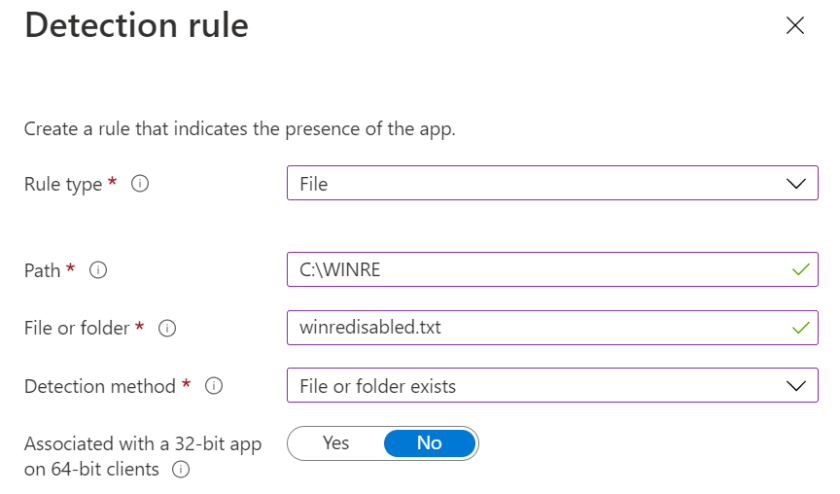Click into the Path field containing C:\WINRE
This screenshot has width=840, height=494.
click(552, 270)
